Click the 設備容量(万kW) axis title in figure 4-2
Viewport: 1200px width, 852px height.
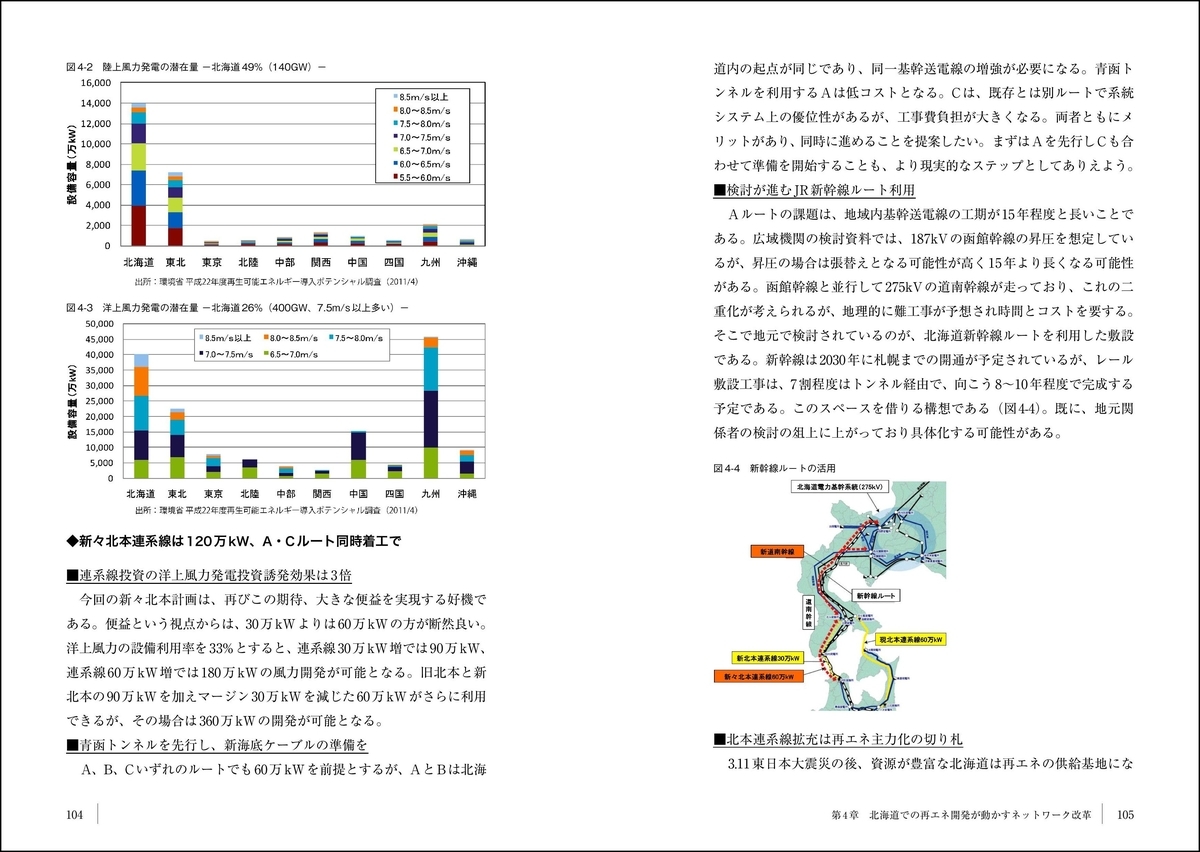pos(71,163)
